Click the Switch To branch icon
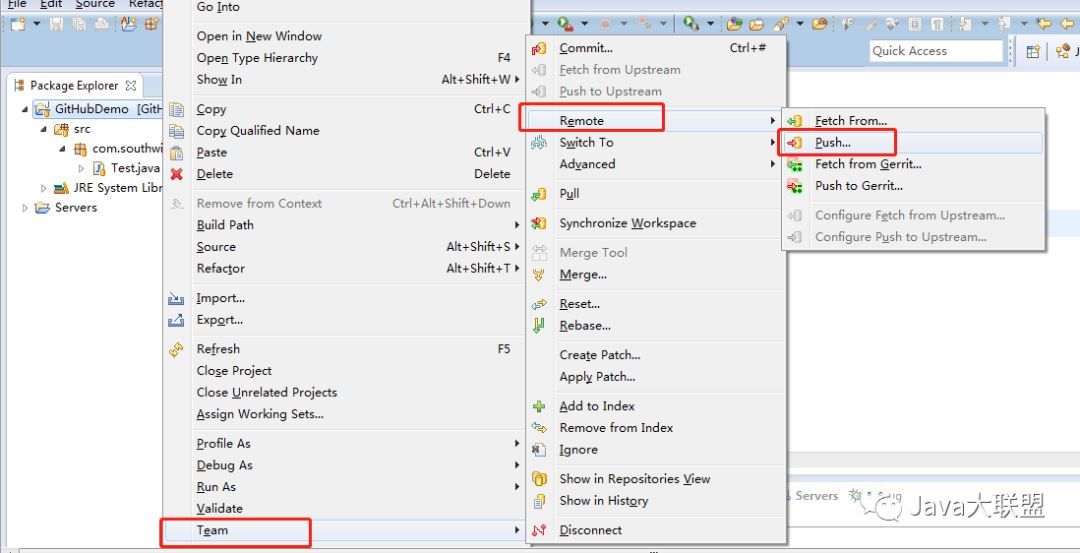Image resolution: width=1080 pixels, height=553 pixels. click(x=539, y=143)
